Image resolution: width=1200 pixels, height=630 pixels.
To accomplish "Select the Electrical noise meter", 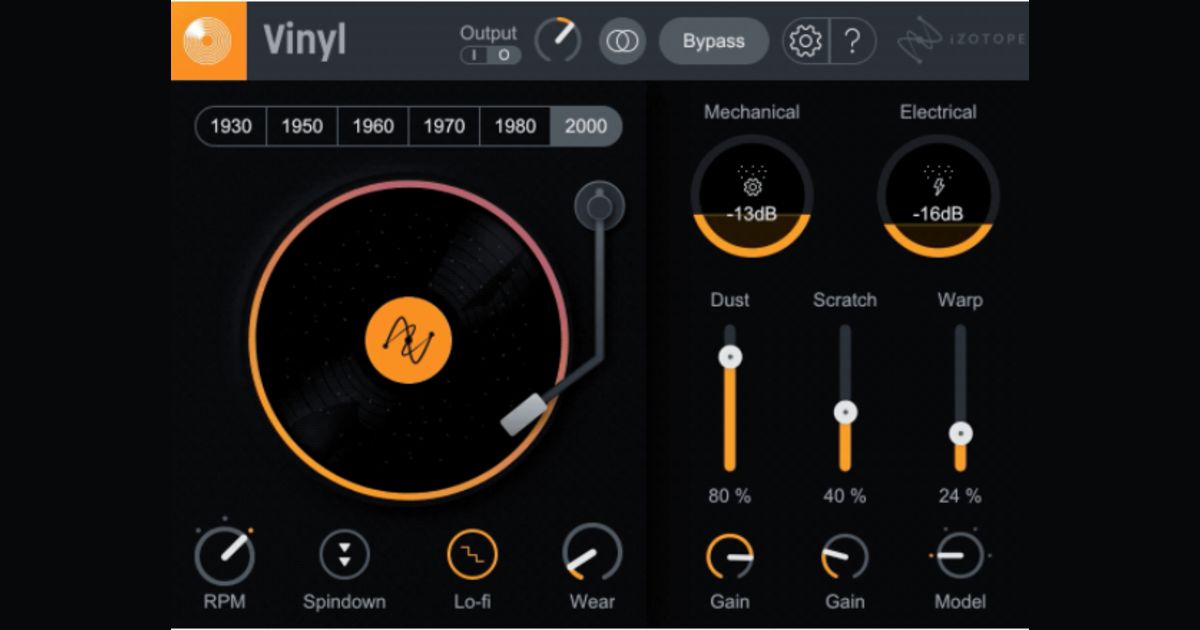I will pyautogui.click(x=938, y=196).
